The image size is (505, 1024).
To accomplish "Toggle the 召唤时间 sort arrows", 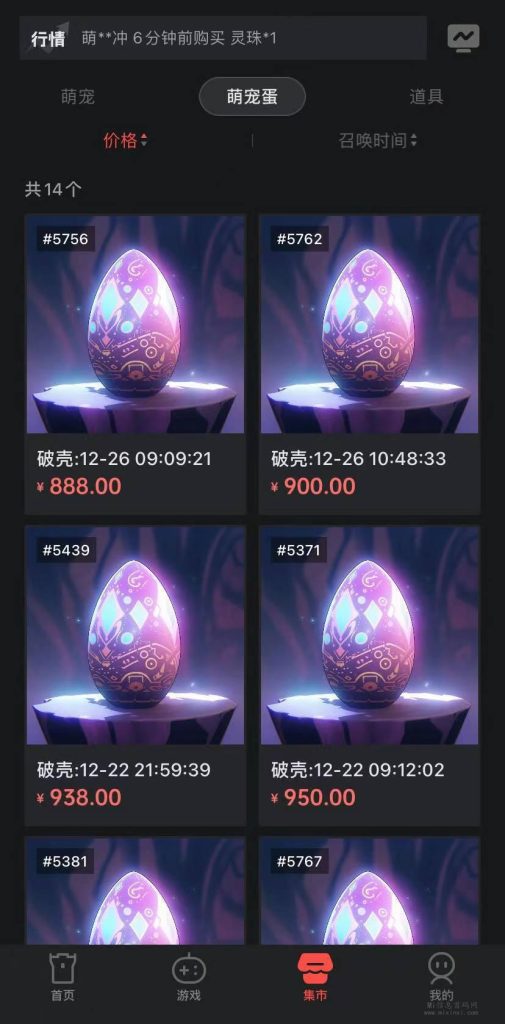I will 414,140.
